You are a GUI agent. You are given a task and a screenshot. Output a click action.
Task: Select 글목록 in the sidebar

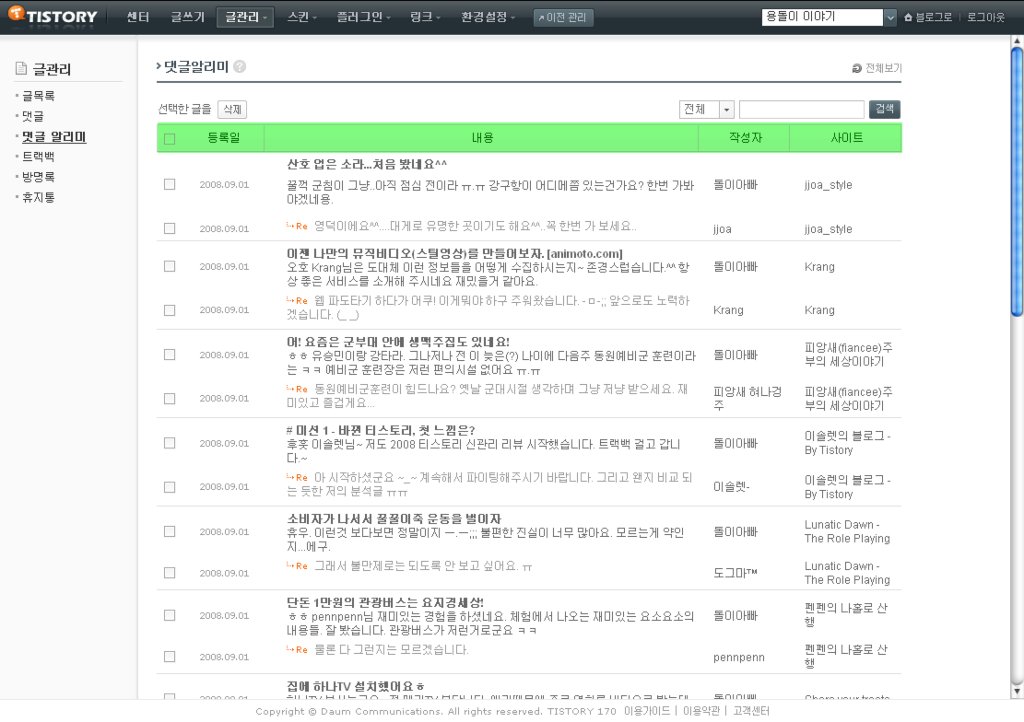click(x=38, y=96)
